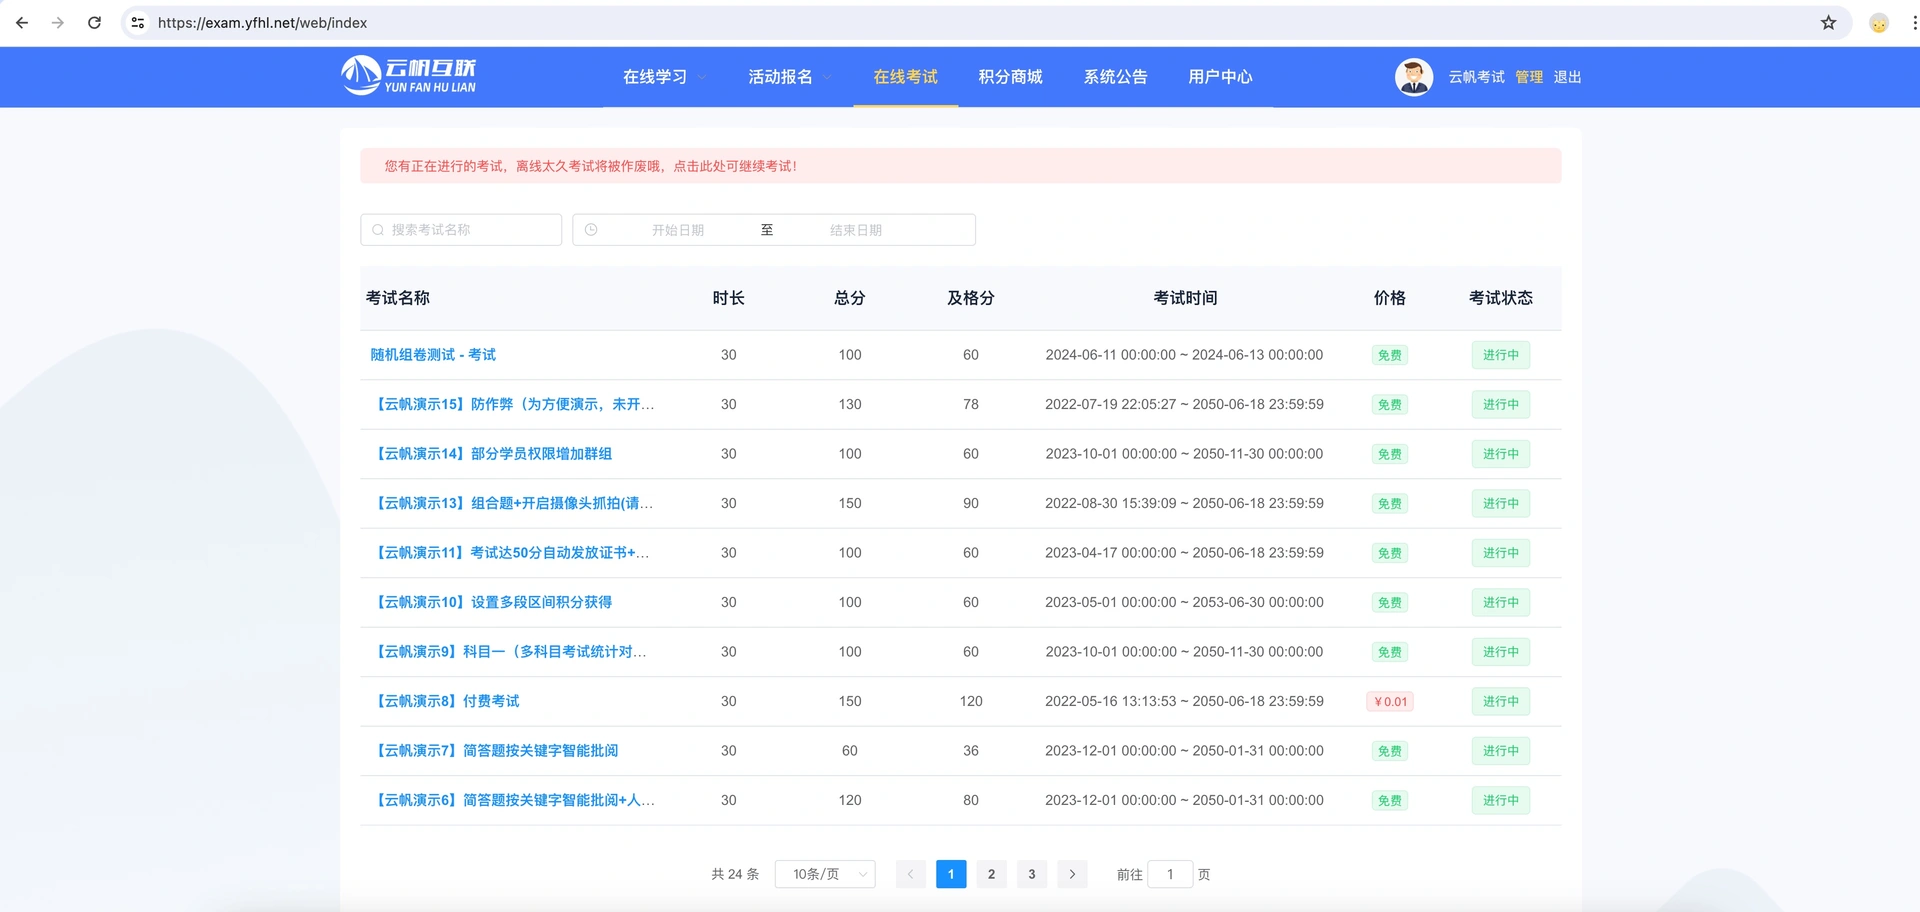Click the 管理 link in header

click(x=1529, y=77)
